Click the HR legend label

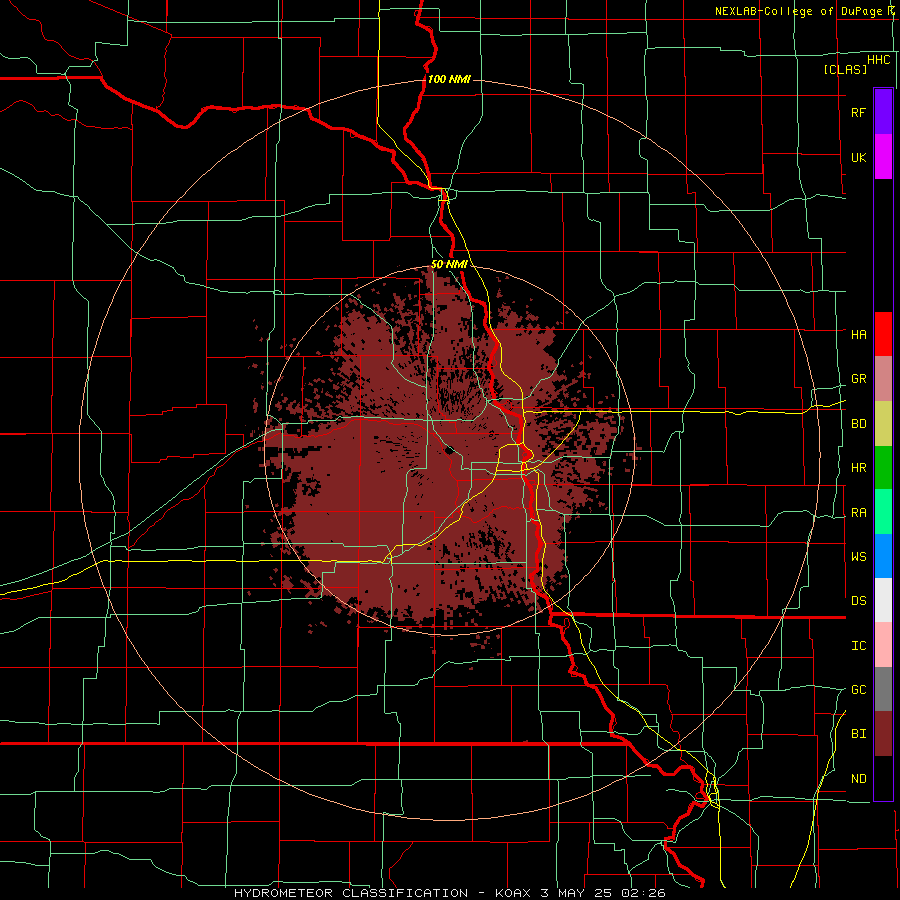(858, 468)
